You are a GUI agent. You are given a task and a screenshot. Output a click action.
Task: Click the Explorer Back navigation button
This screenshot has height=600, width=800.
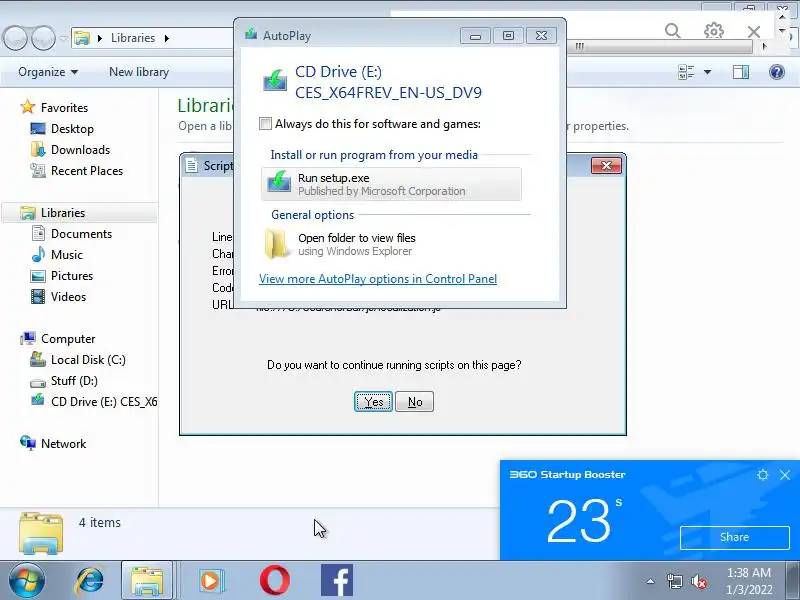click(x=15, y=38)
